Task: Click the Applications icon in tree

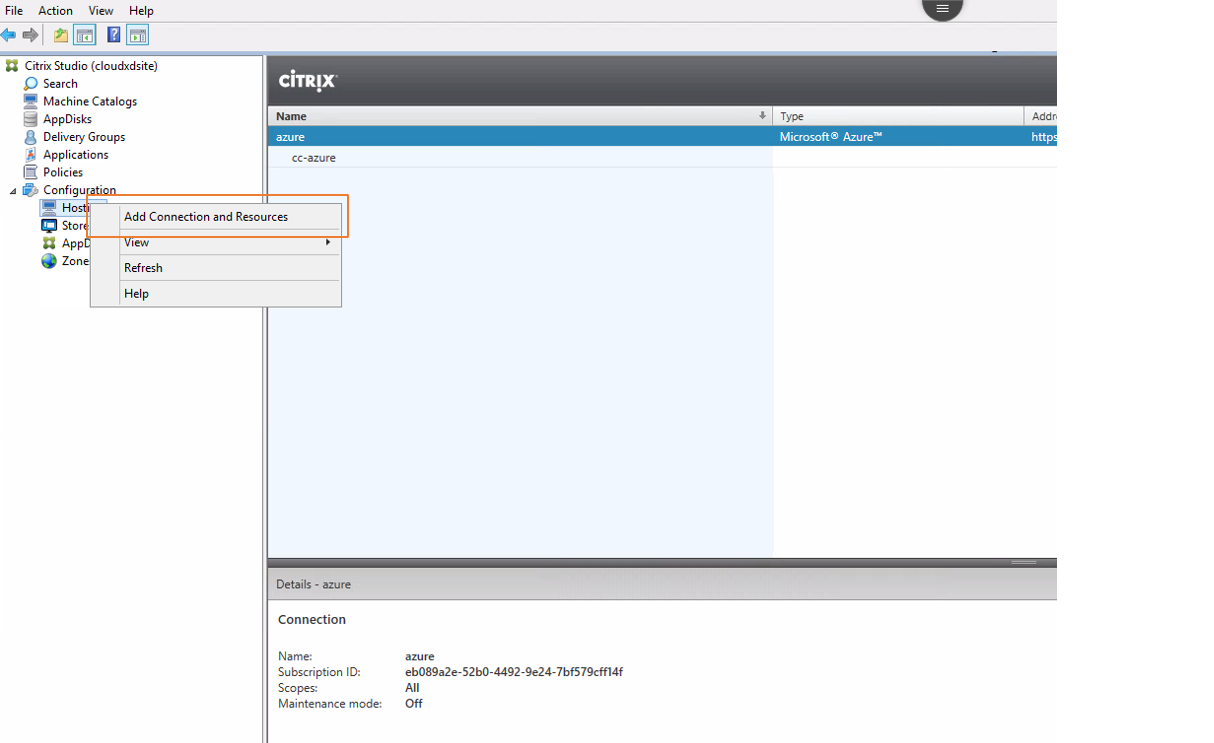Action: point(31,154)
